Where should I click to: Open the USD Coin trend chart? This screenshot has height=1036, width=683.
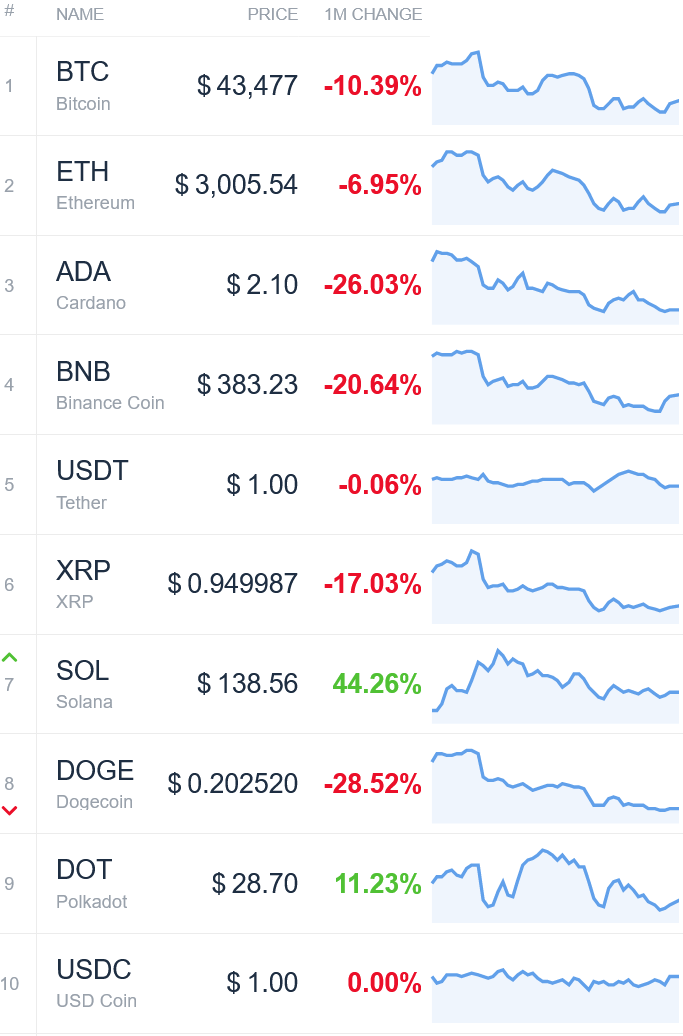pyautogui.click(x=556, y=984)
